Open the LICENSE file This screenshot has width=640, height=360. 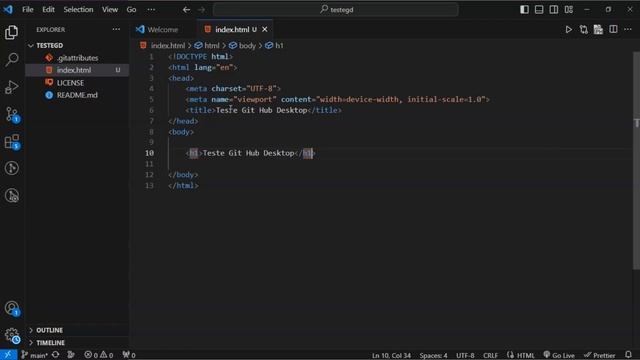point(70,83)
